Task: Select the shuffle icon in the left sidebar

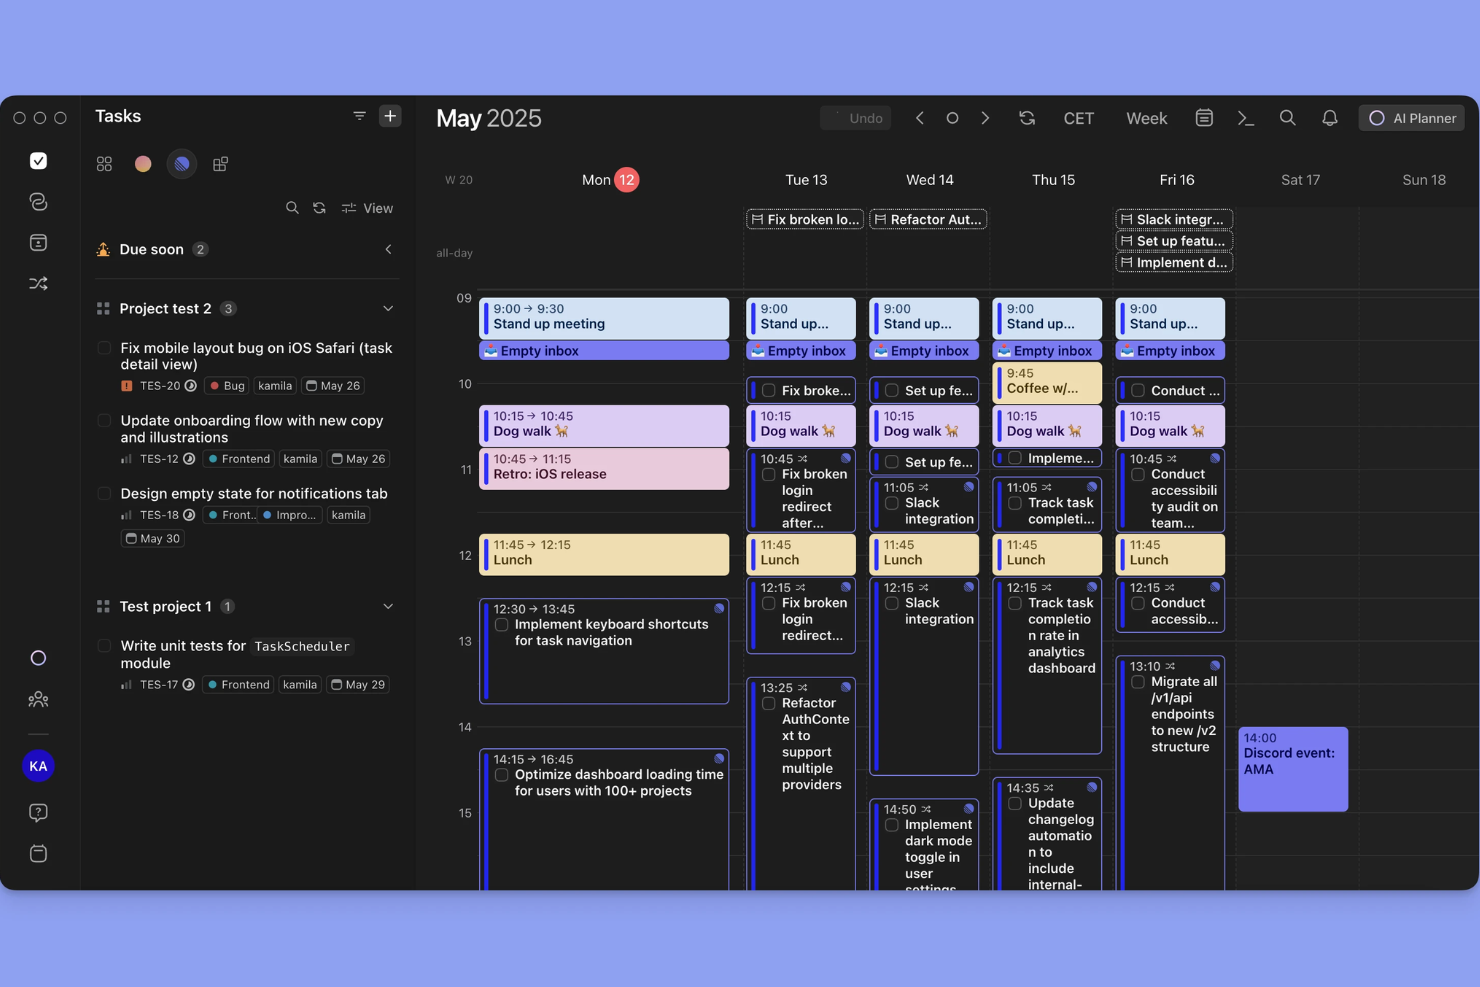Action: [38, 283]
